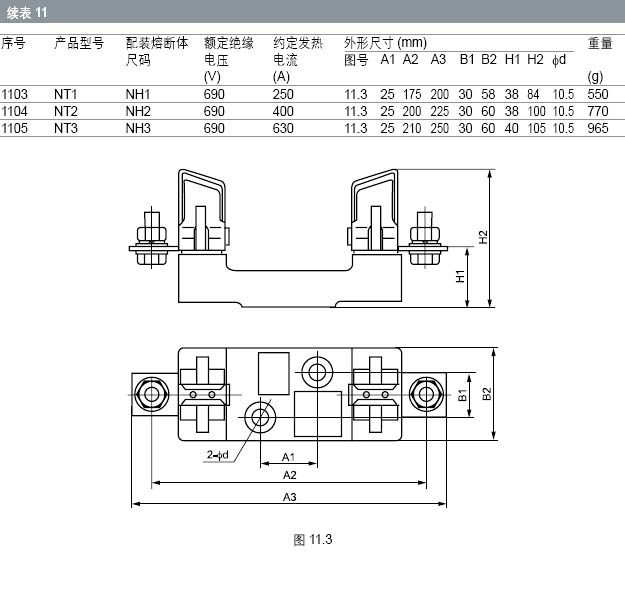Click the '外形尺寸 (mm)' header
This screenshot has height=600, width=625.
point(385,43)
